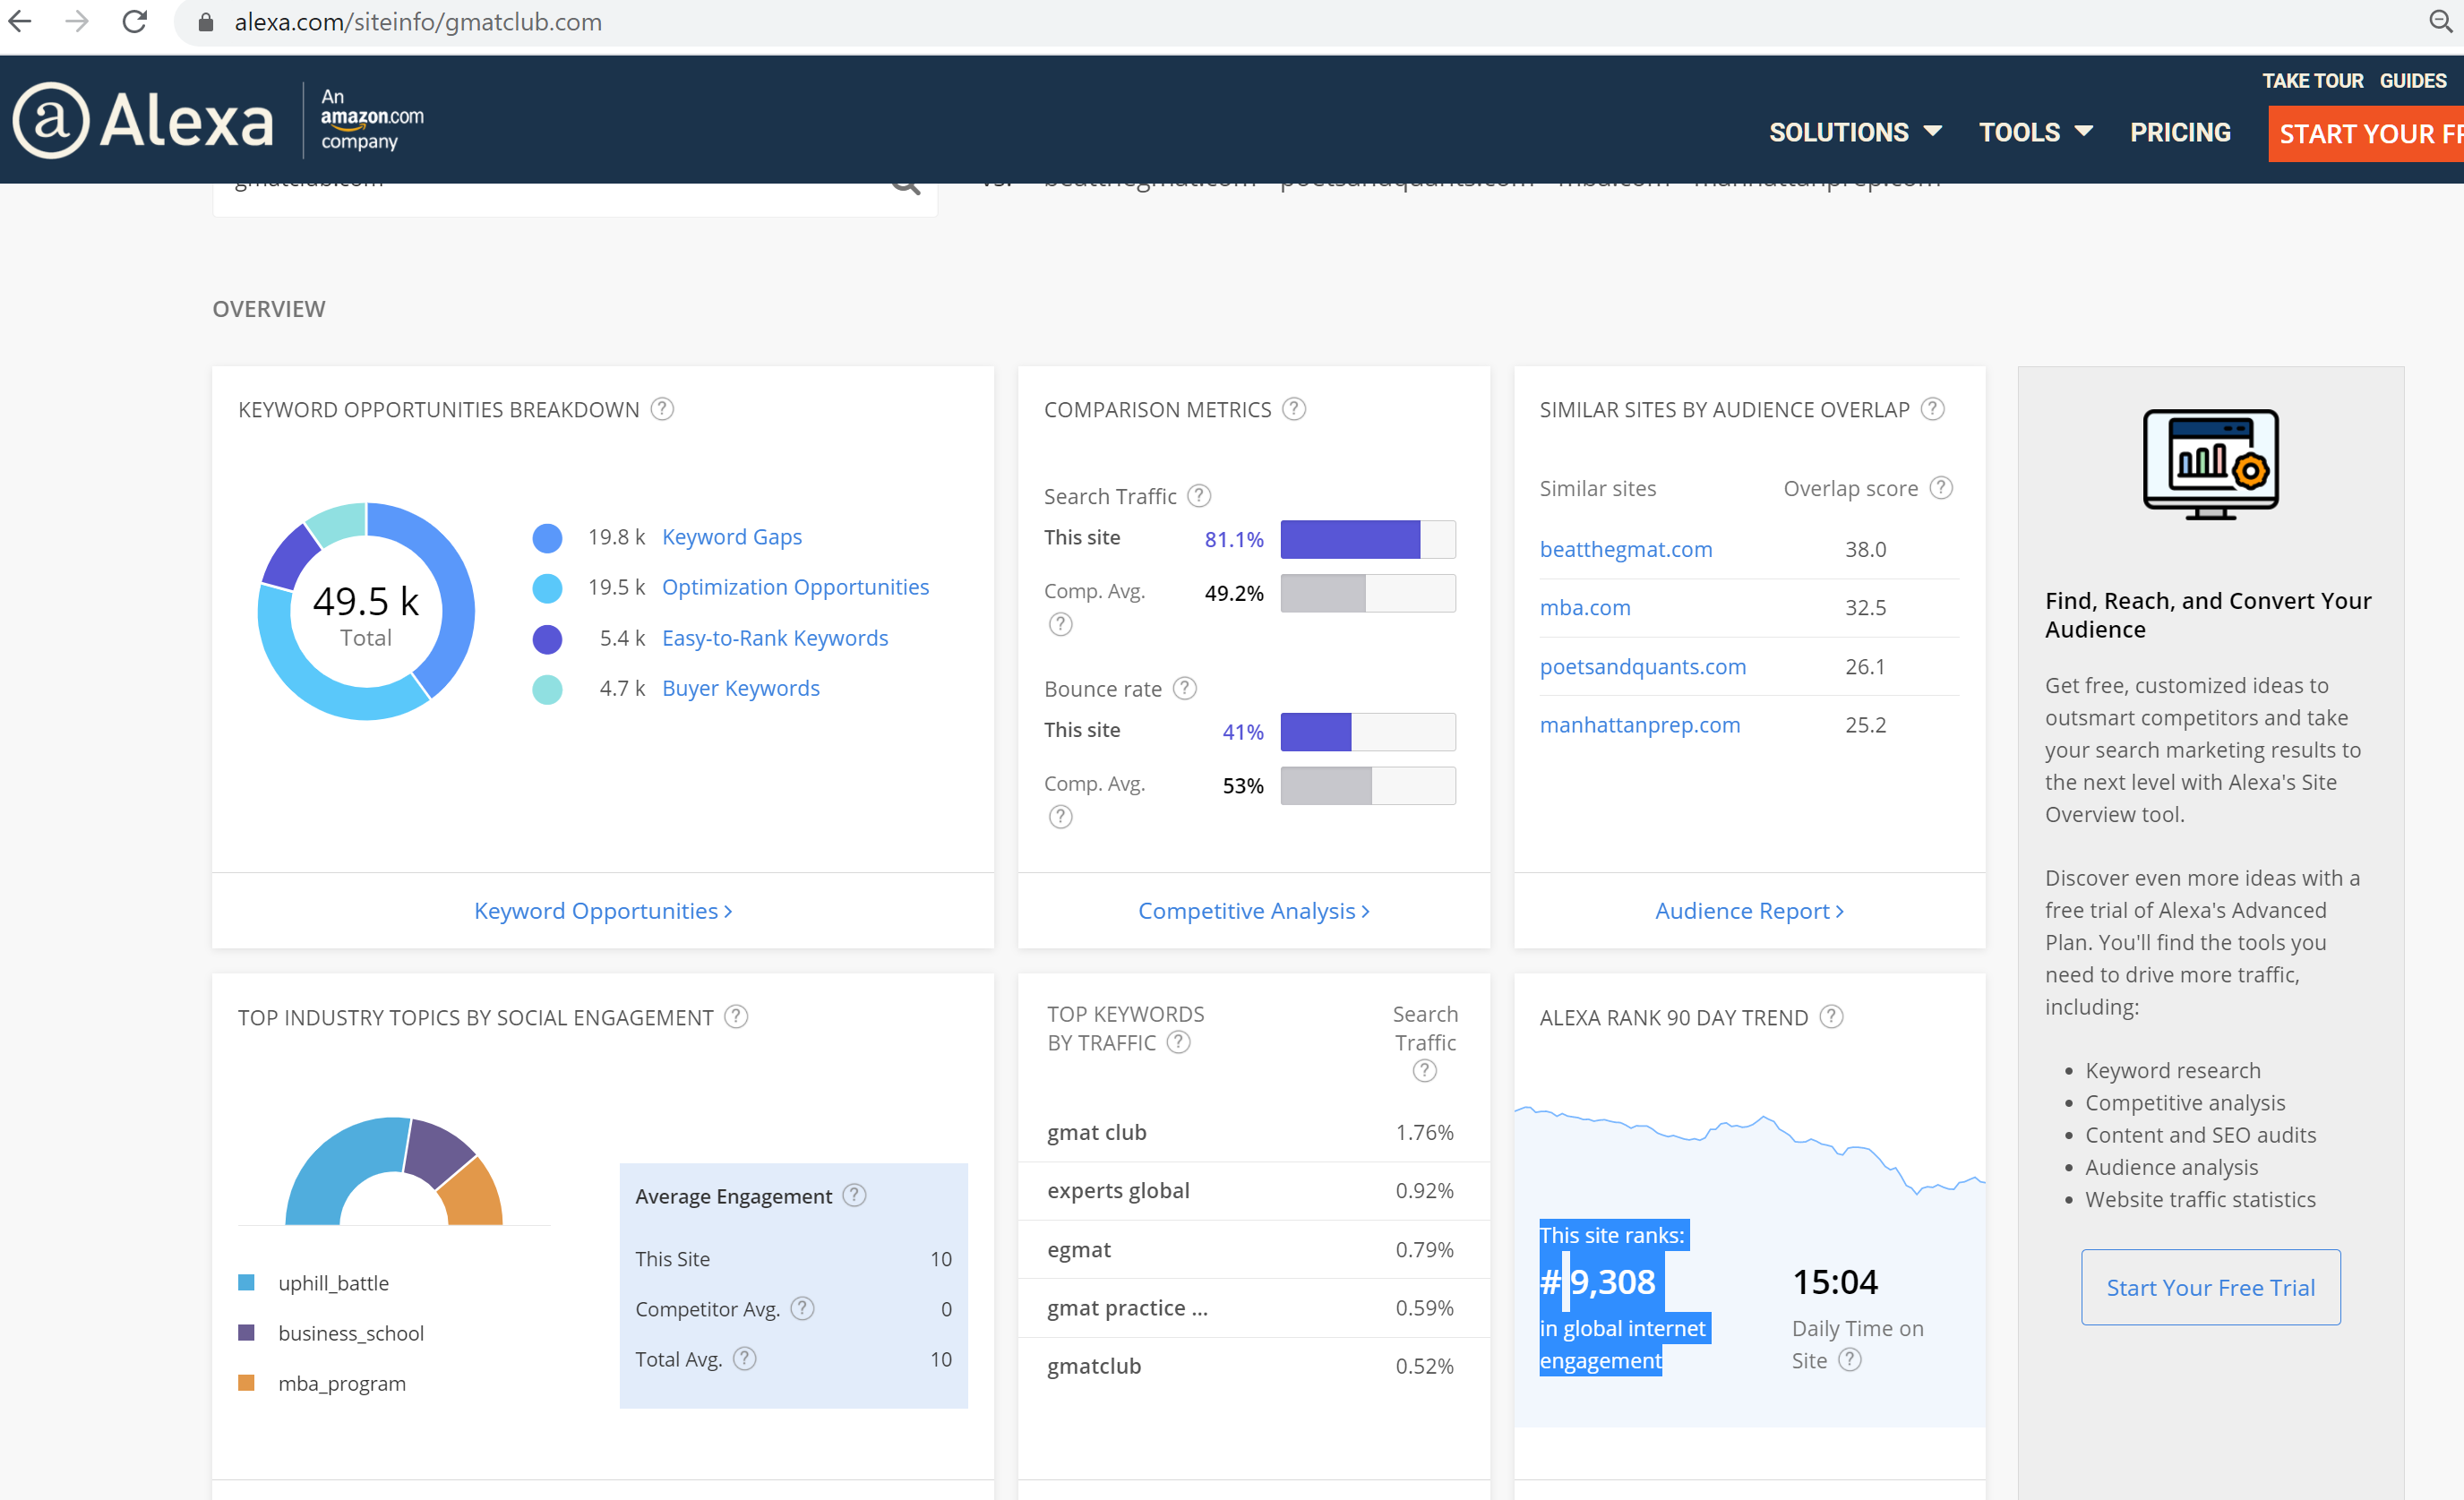This screenshot has width=2464, height=1500.
Task: Click the blue Keyword Gaps color dot
Action: pyautogui.click(x=547, y=538)
